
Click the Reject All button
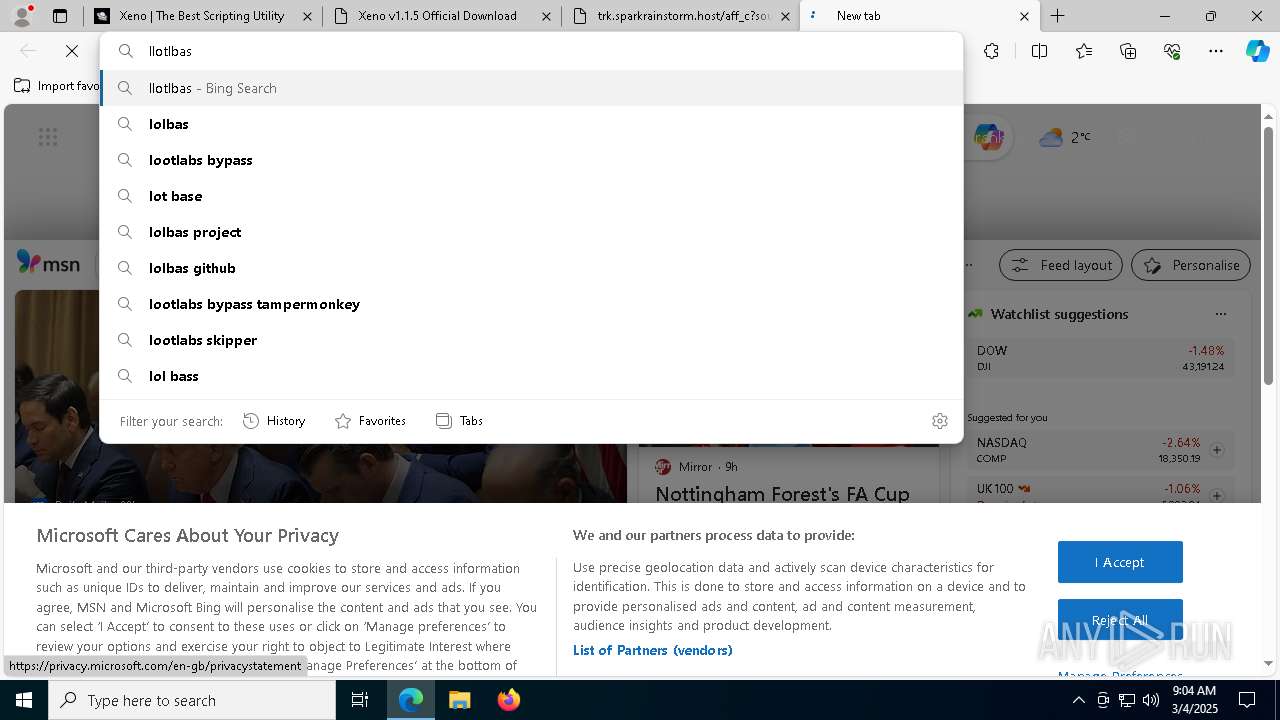point(1120,620)
